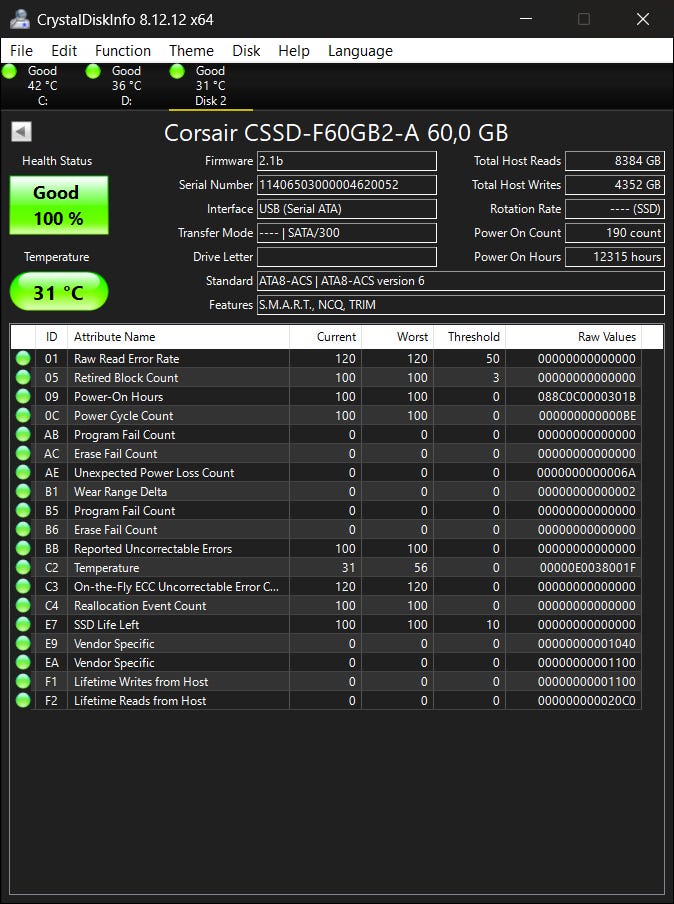
Task: Click the Good 100 % health status button
Action: click(59, 205)
